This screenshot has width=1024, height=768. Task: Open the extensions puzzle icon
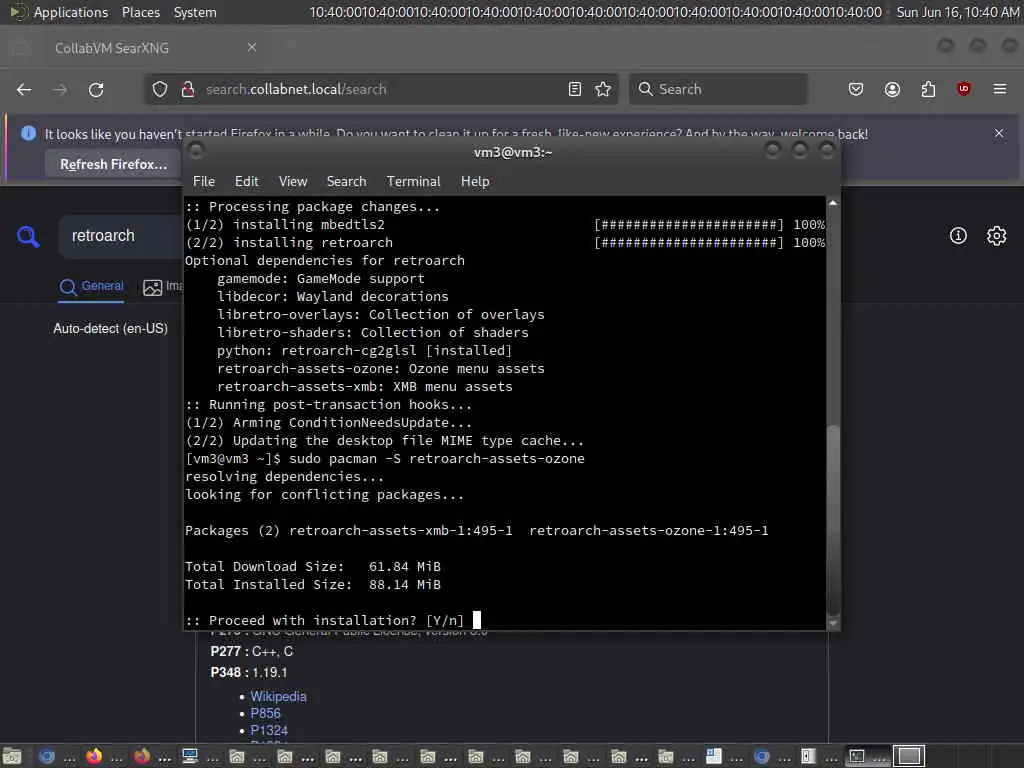click(928, 89)
